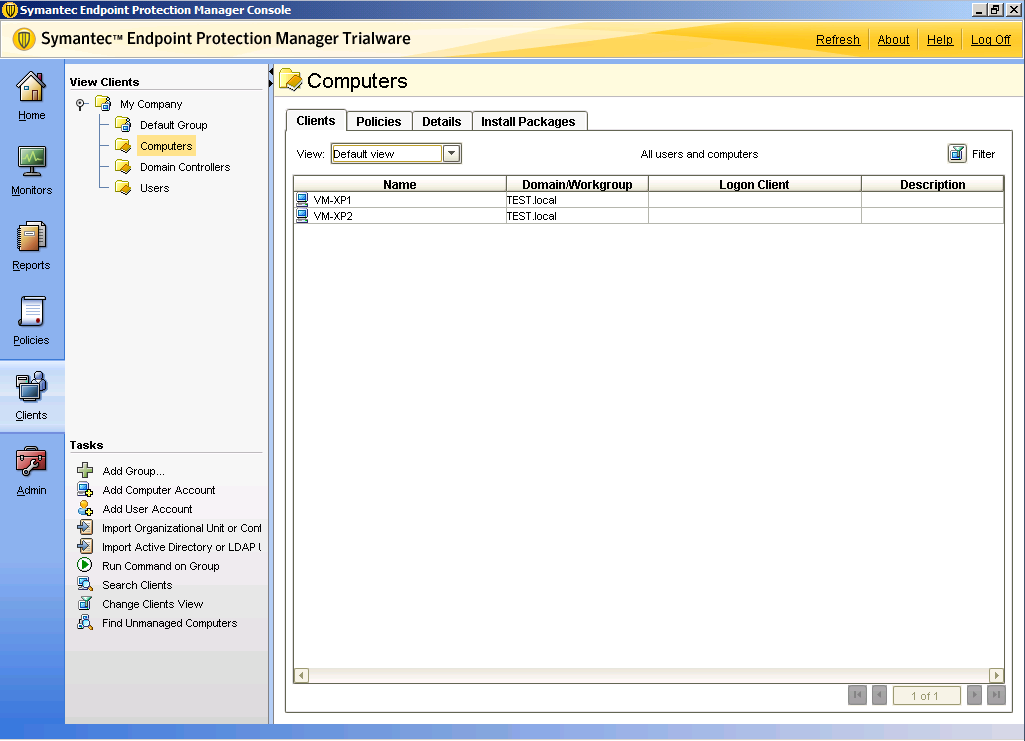This screenshot has width=1025, height=741.
Task: Click the Refresh link
Action: [x=837, y=40]
